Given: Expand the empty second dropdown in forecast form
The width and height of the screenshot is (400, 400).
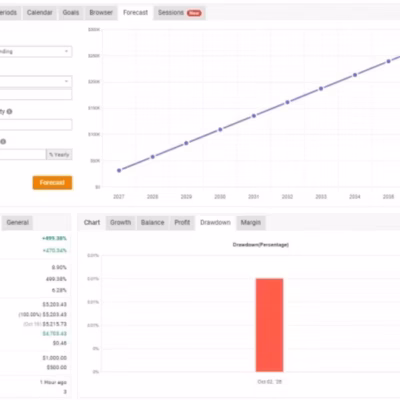Looking at the screenshot, I should point(35,81).
